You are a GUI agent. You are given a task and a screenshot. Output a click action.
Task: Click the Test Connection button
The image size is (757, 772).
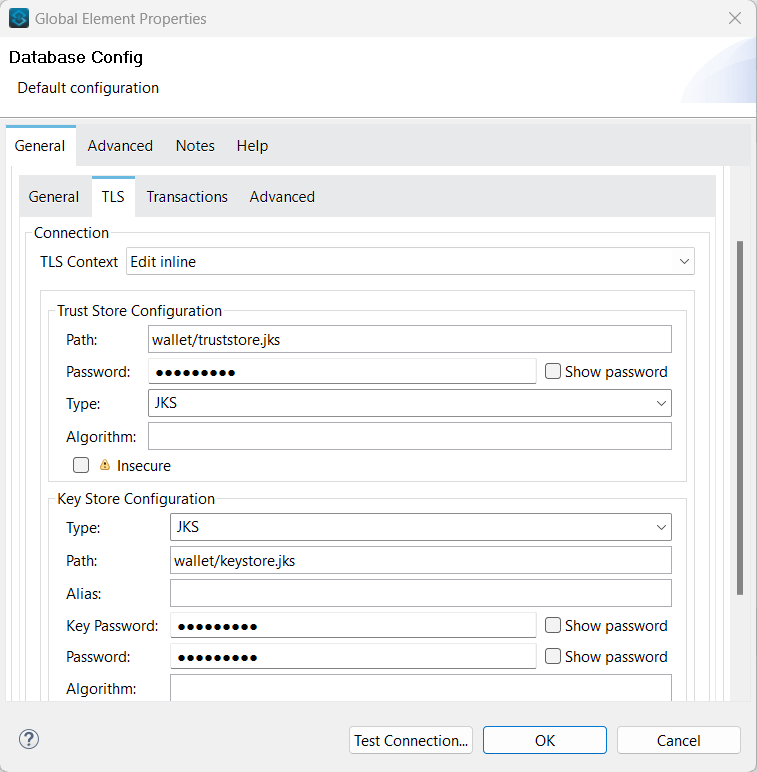[411, 740]
